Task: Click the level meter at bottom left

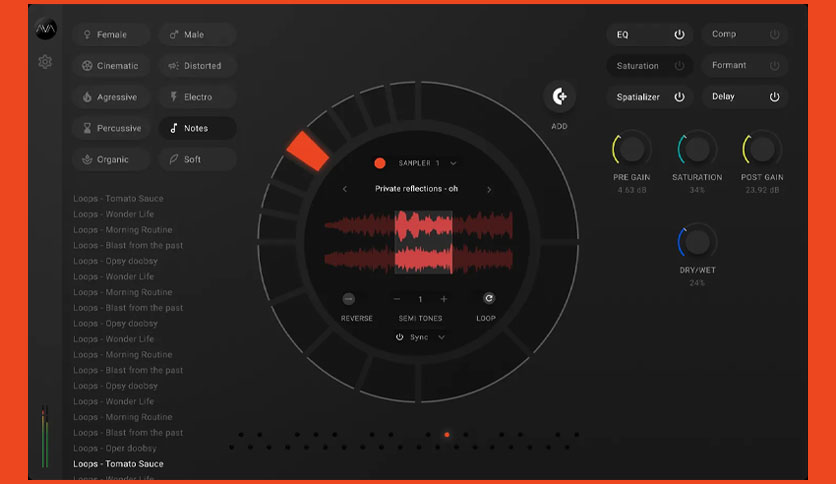Action: 45,437
